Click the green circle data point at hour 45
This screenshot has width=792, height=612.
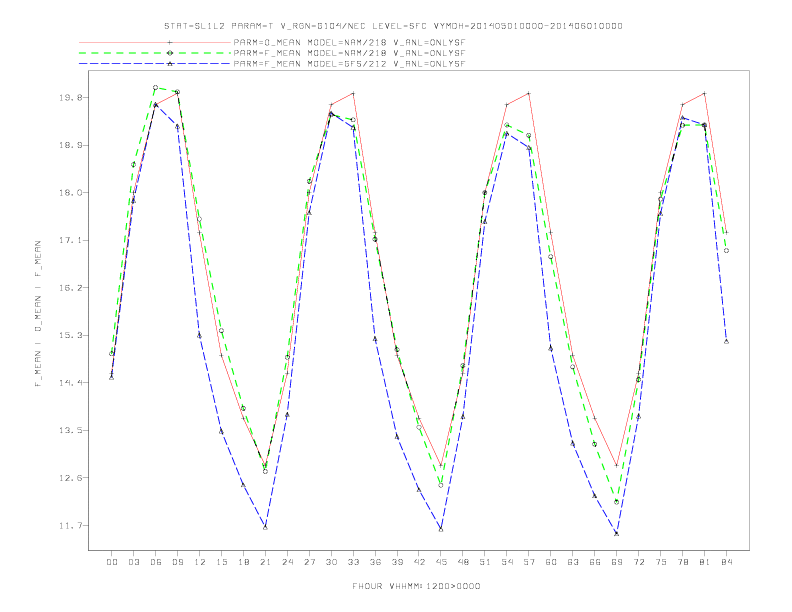[x=441, y=485]
